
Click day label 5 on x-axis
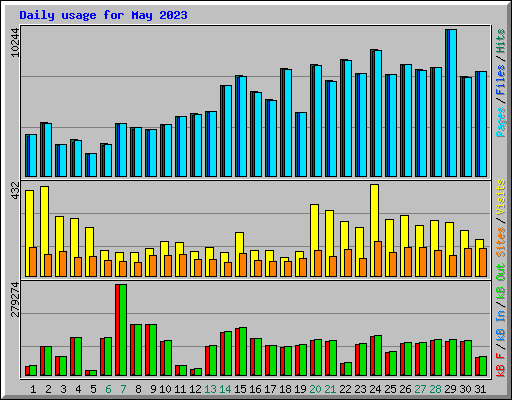93,389
